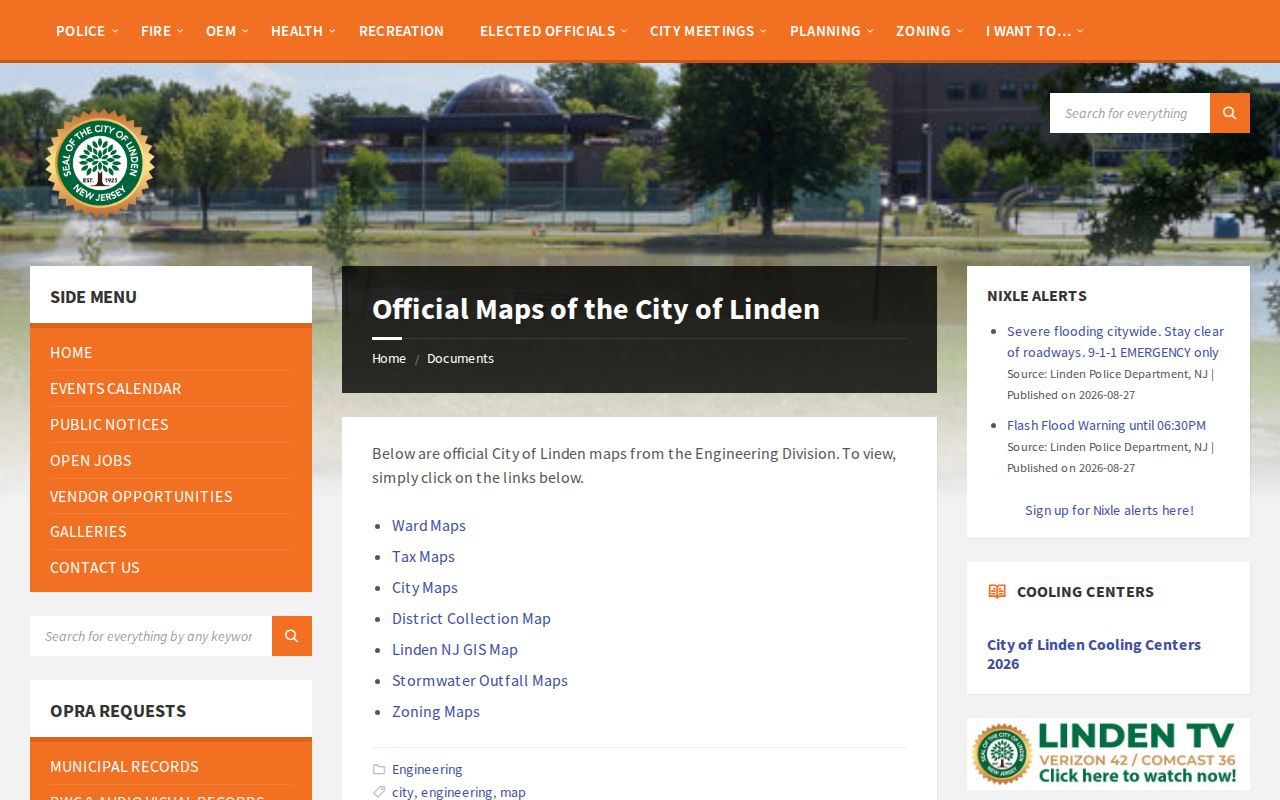The width and height of the screenshot is (1280, 800).
Task: Open the Ward Maps link
Action: [x=429, y=526]
